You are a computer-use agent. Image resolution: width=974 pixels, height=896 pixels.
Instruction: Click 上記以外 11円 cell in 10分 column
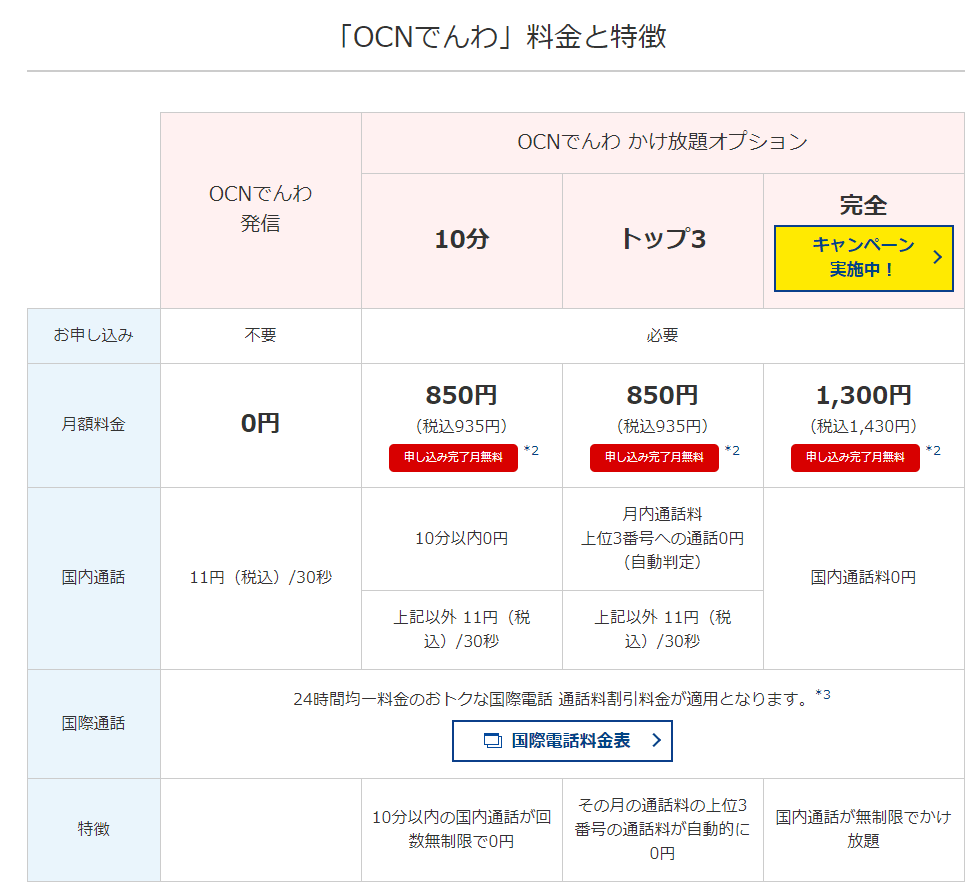pos(462,629)
